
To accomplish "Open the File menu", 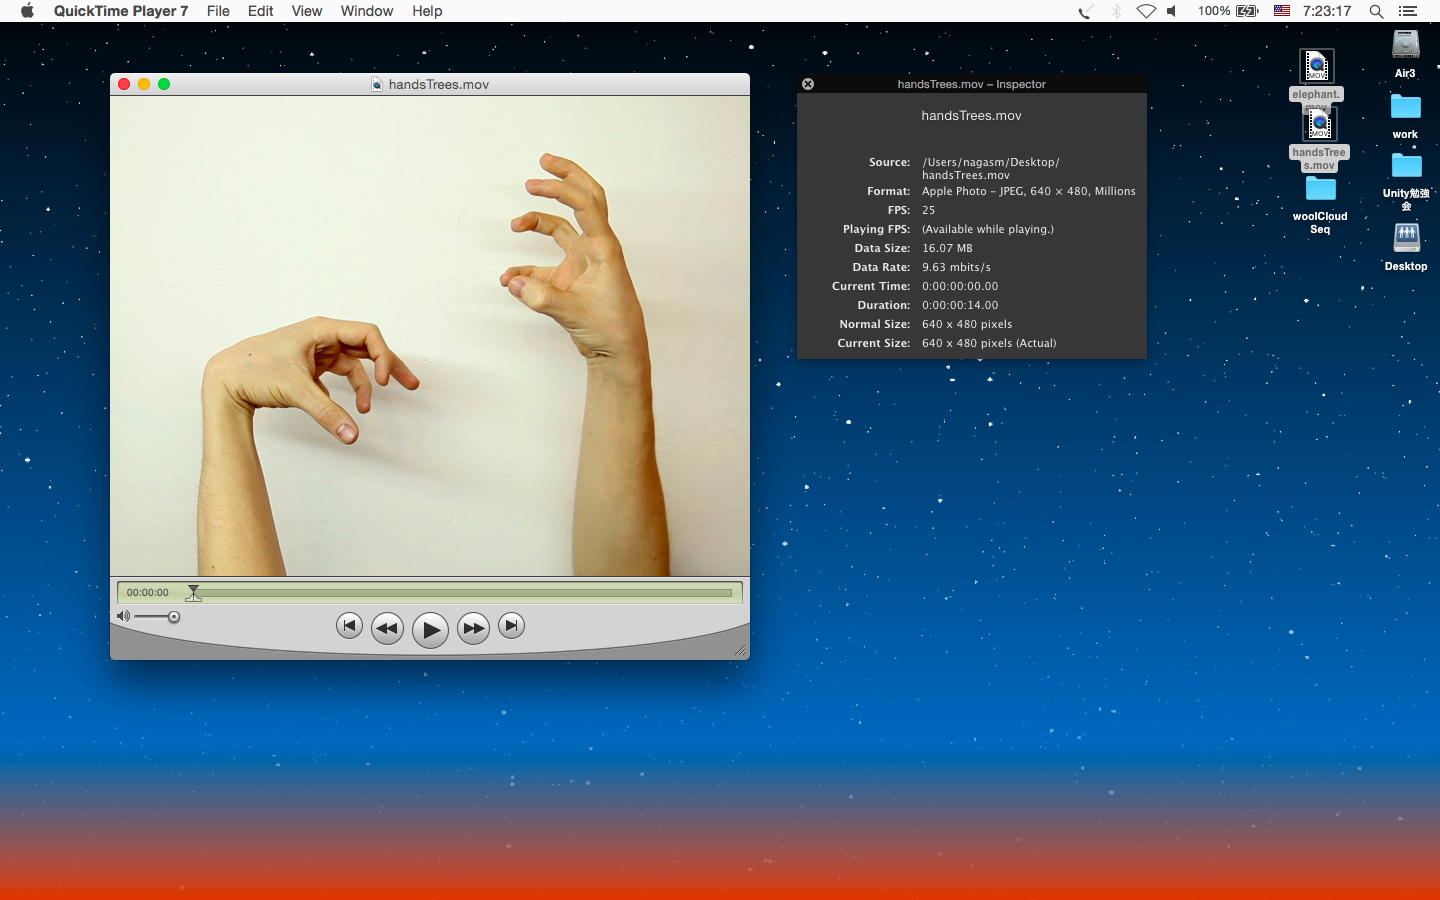I will coord(218,11).
